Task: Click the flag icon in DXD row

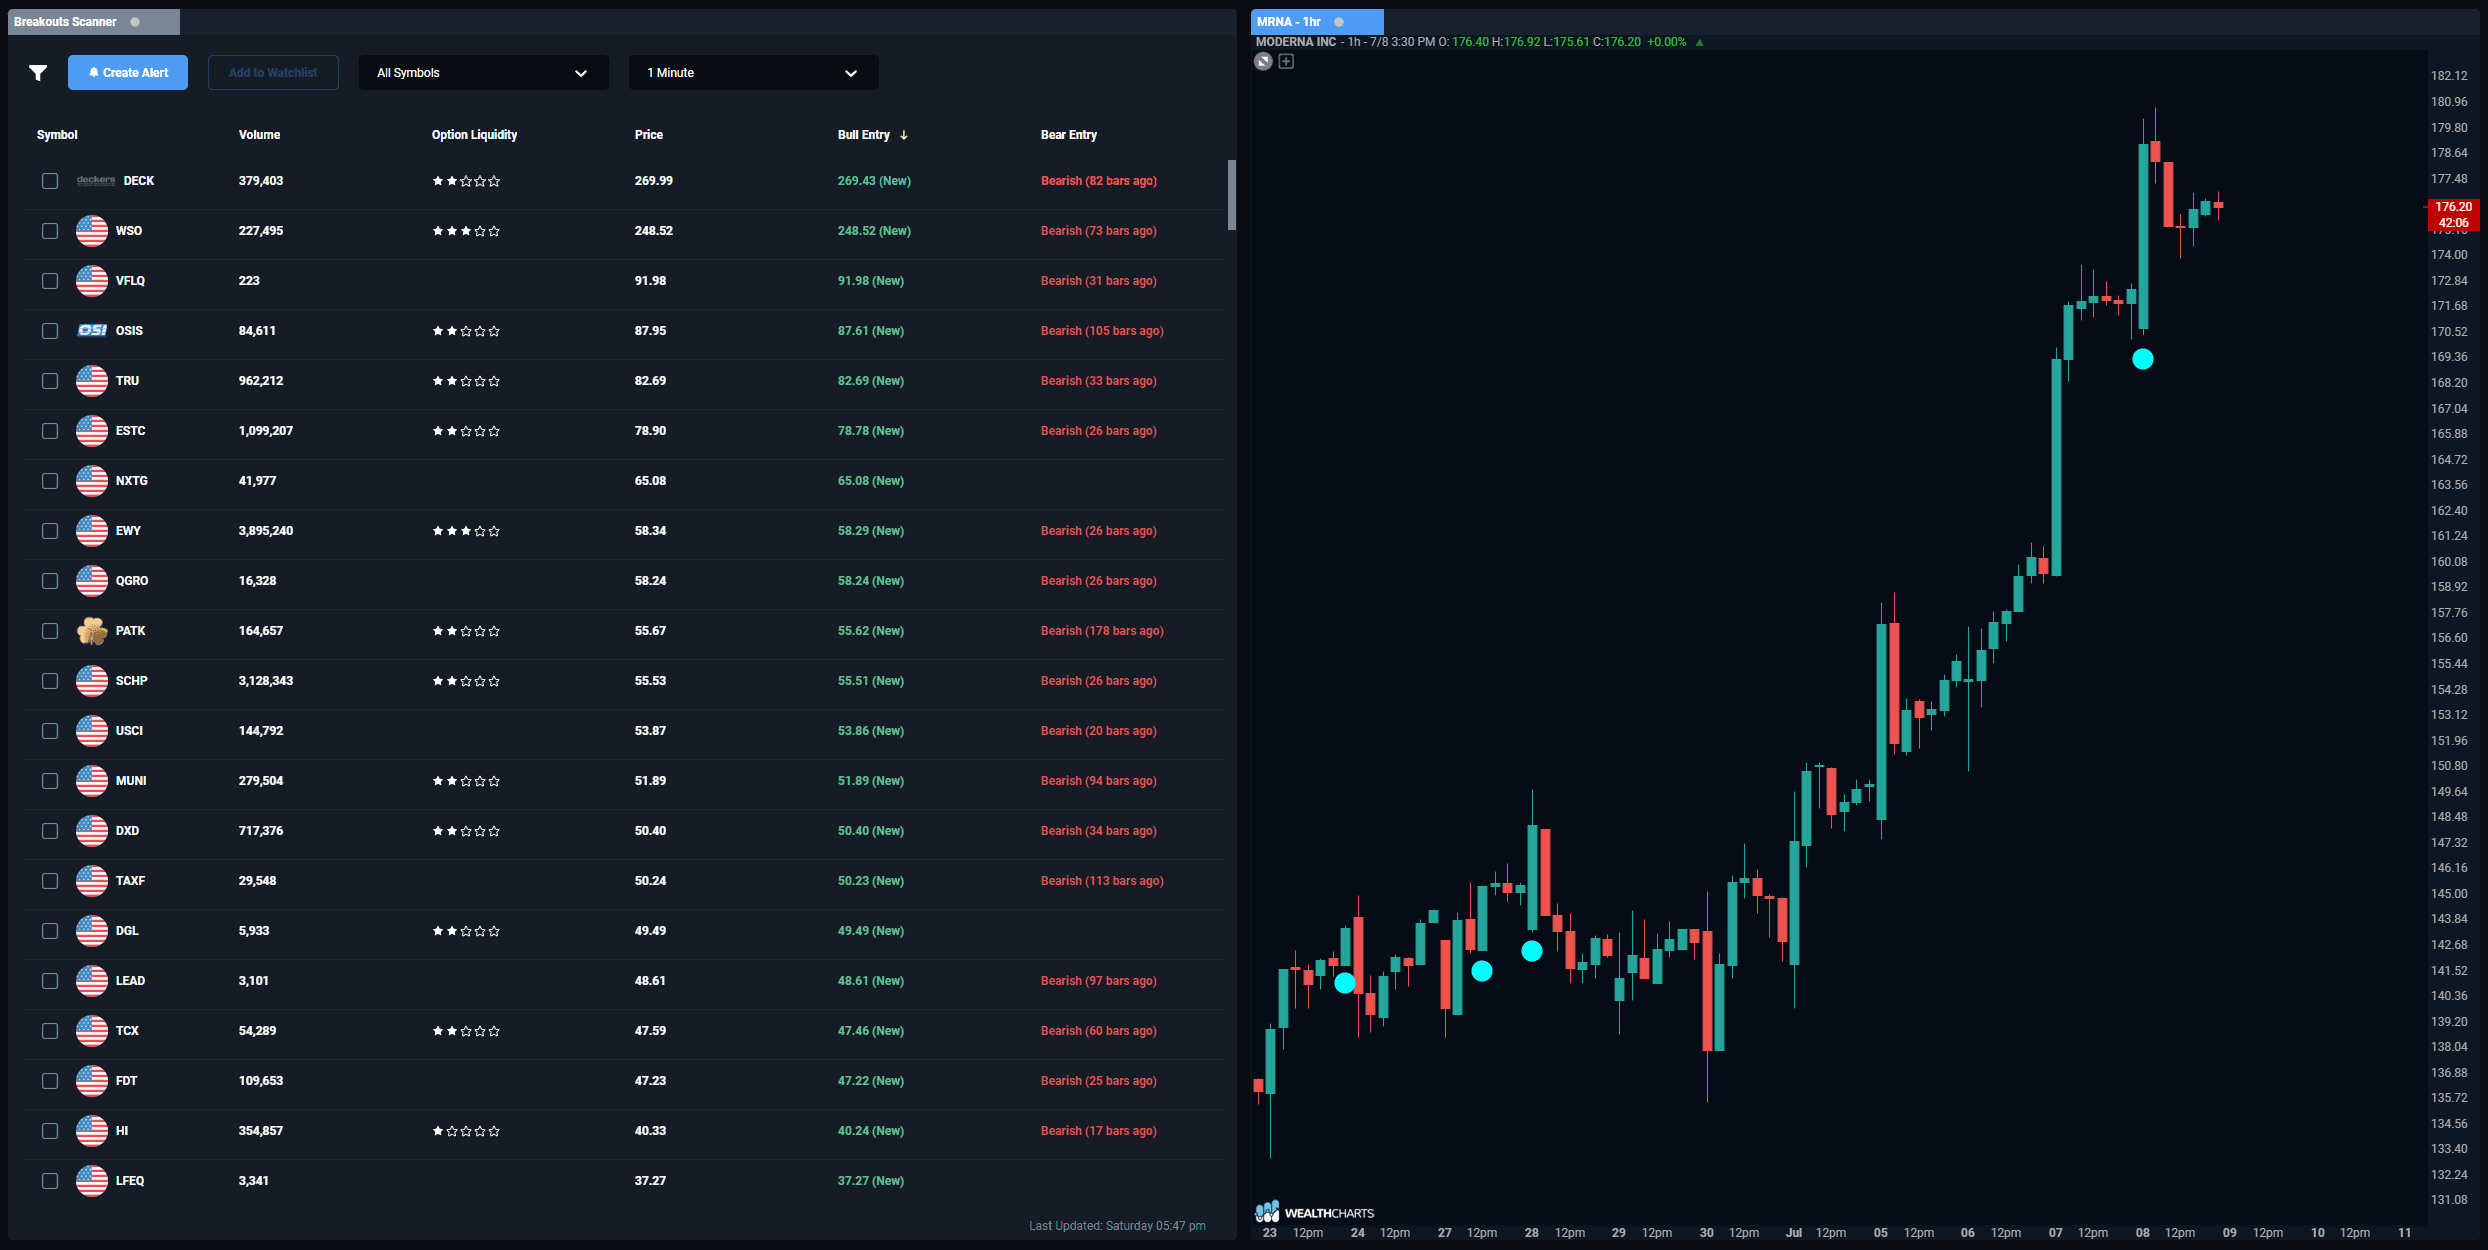Action: click(92, 831)
